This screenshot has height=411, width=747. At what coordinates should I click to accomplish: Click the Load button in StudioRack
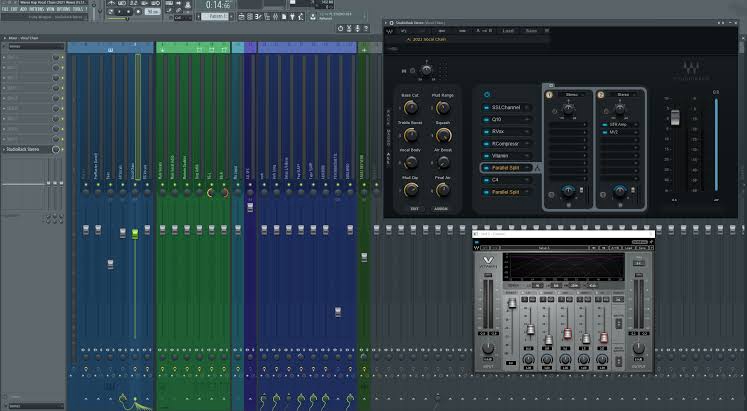pyautogui.click(x=508, y=31)
